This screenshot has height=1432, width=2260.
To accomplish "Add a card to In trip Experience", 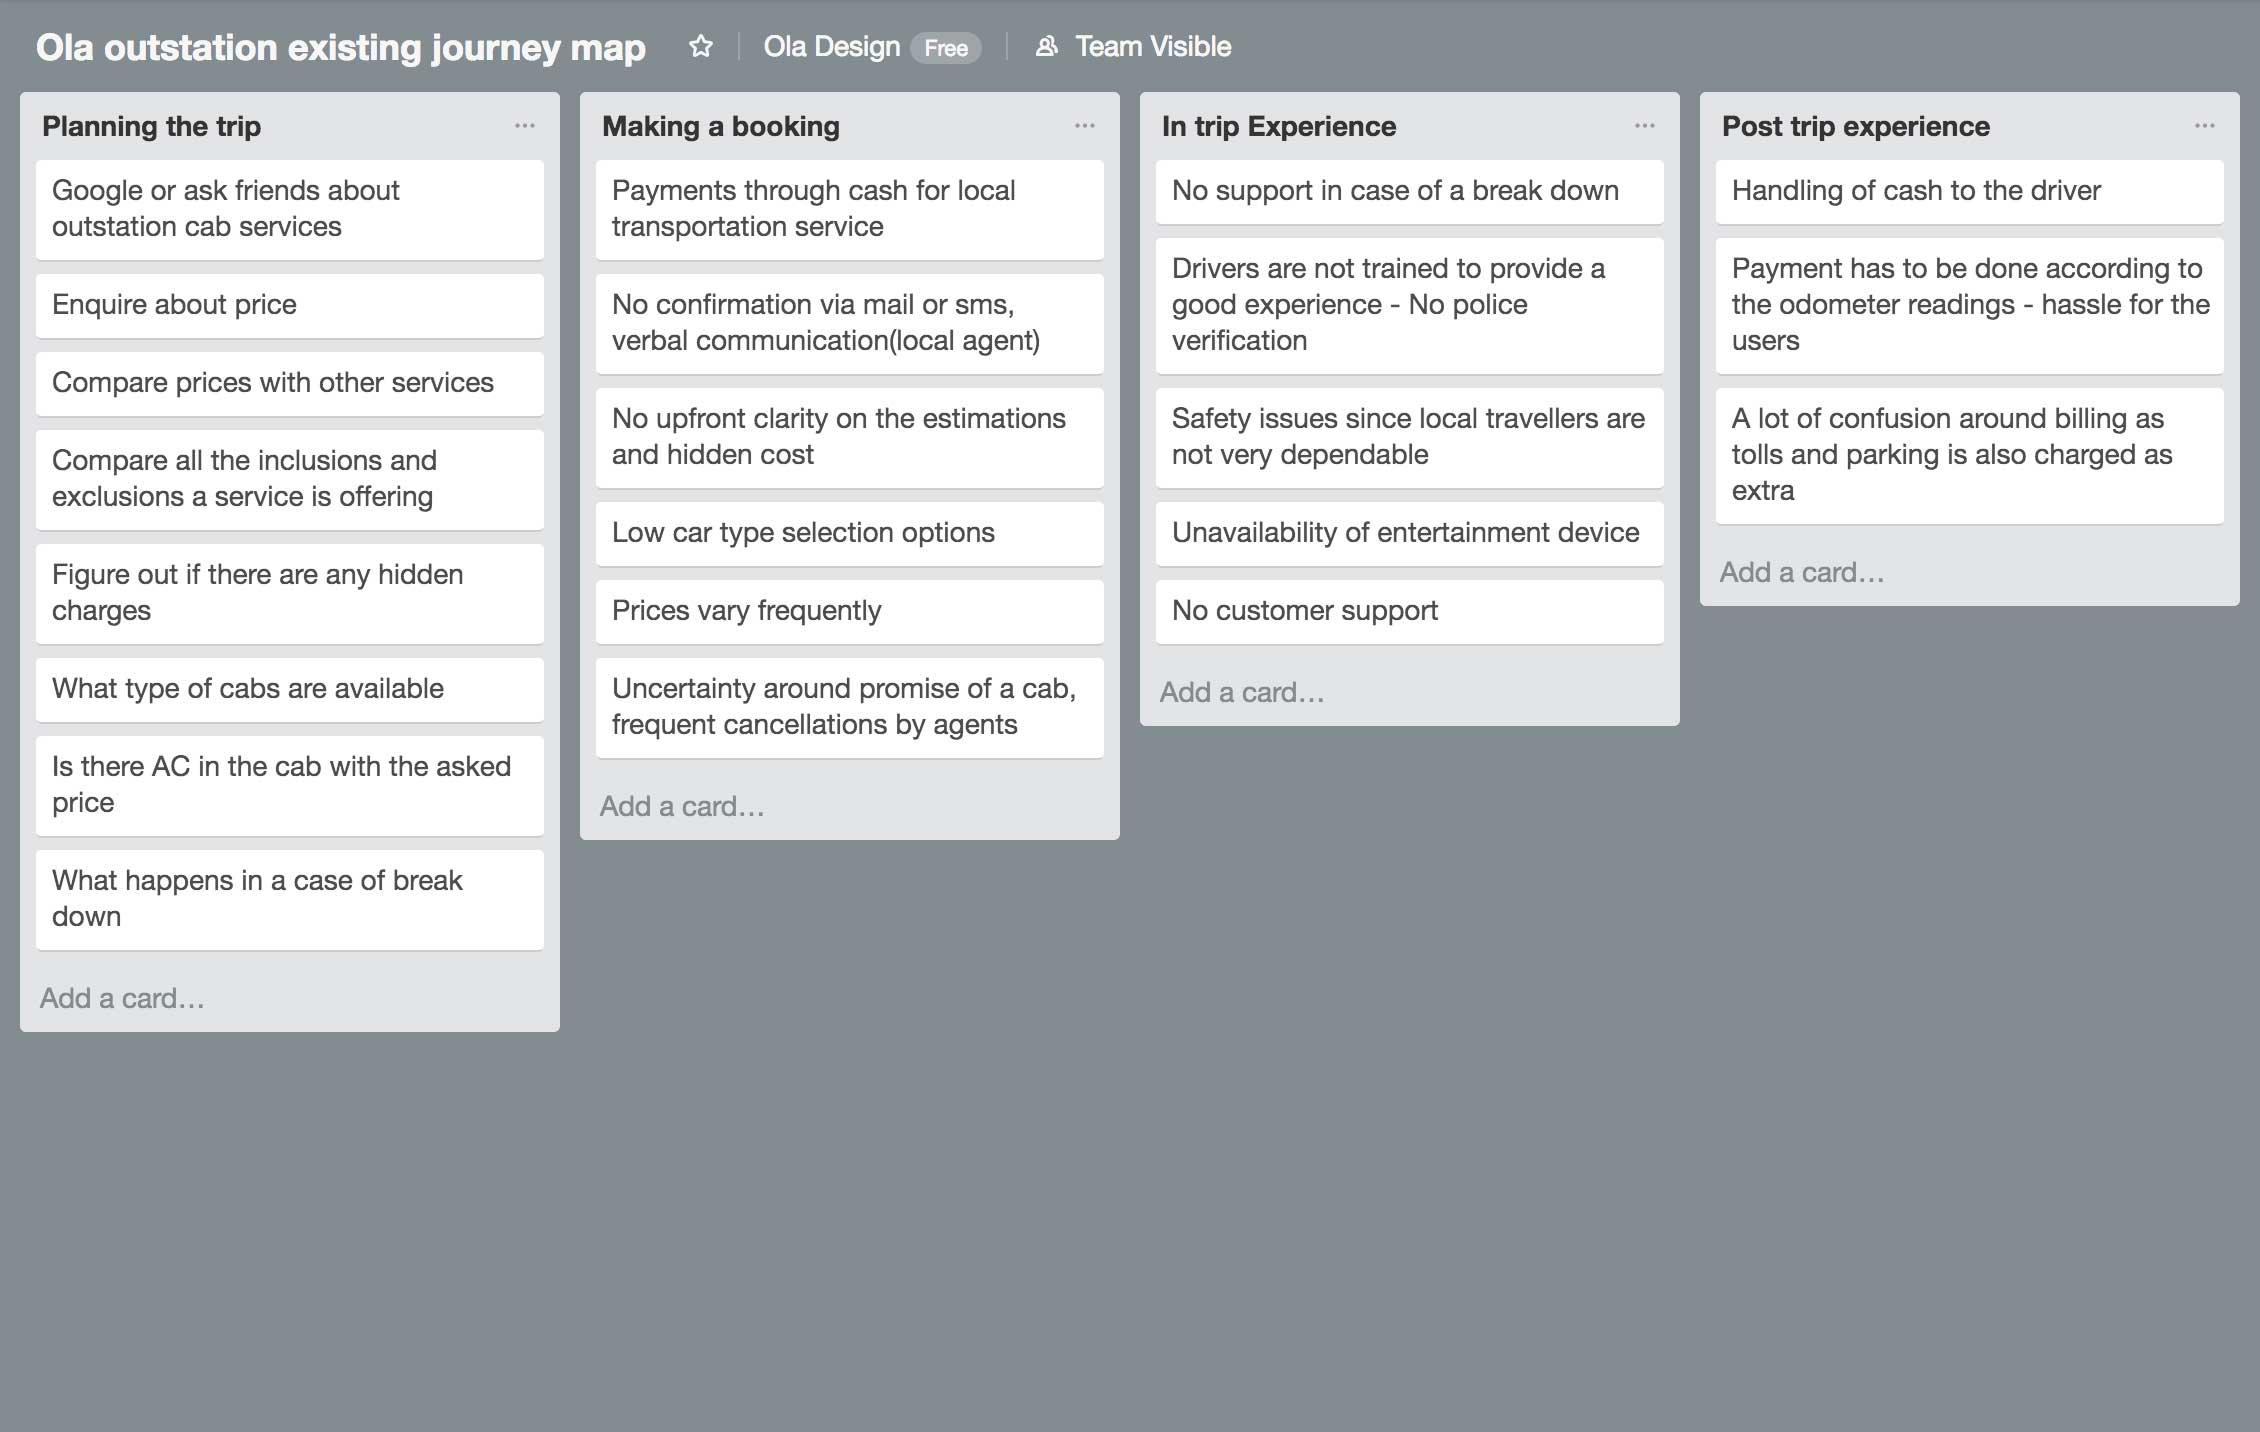I will (1409, 692).
